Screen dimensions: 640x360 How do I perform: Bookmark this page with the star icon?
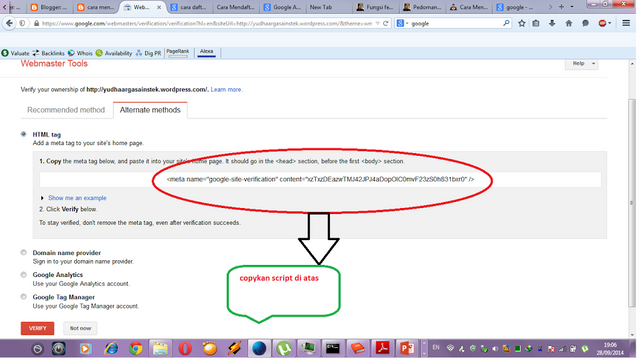522,23
